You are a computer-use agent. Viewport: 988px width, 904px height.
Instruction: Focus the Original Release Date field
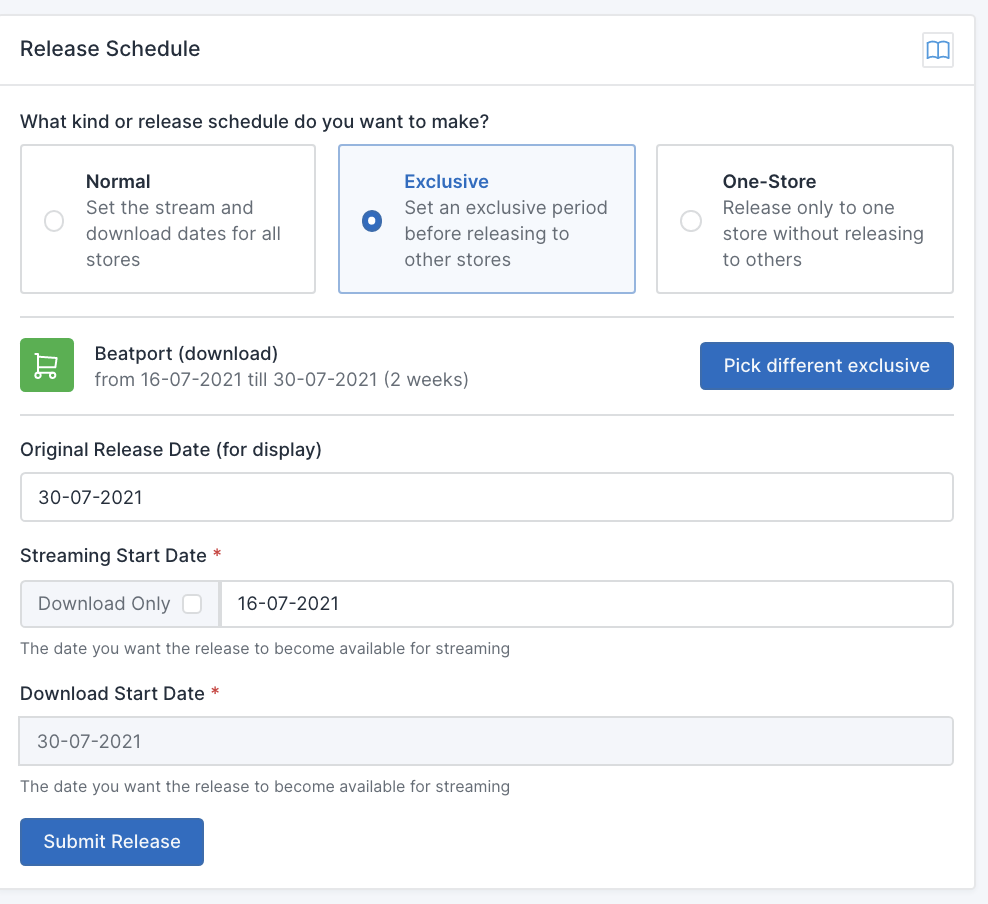[486, 497]
